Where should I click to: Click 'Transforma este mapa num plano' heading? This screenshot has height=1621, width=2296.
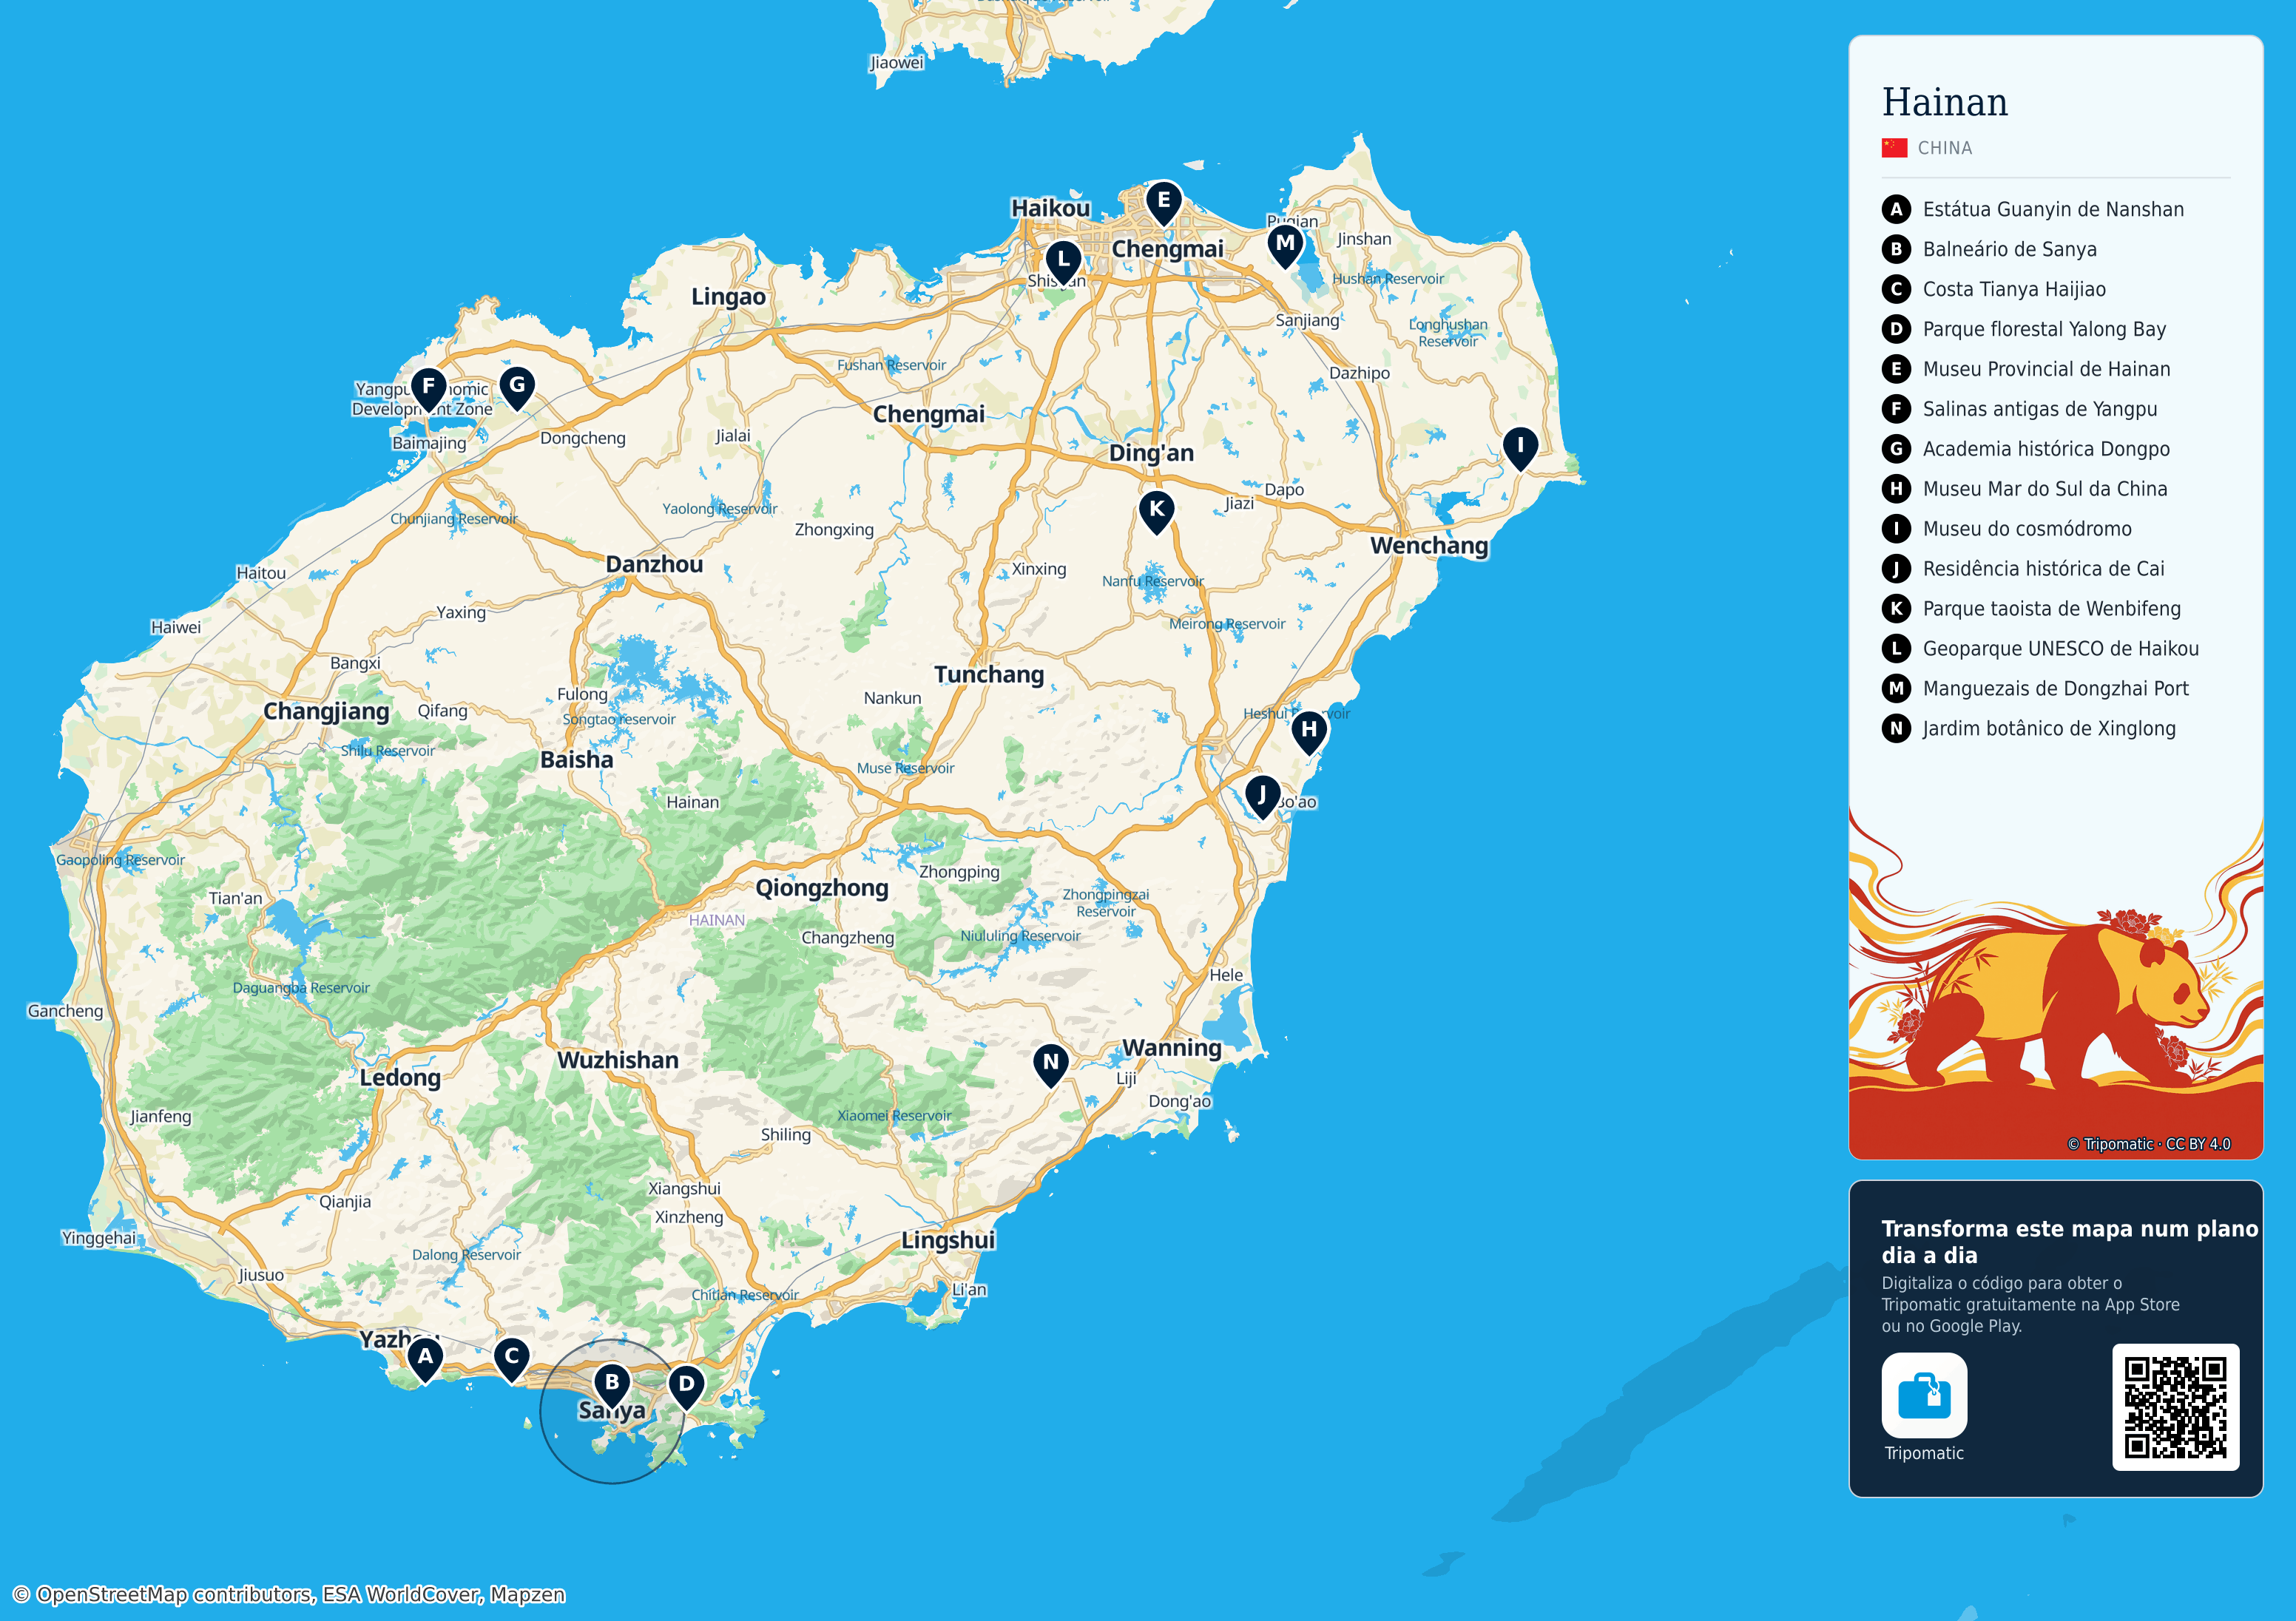(2070, 1229)
